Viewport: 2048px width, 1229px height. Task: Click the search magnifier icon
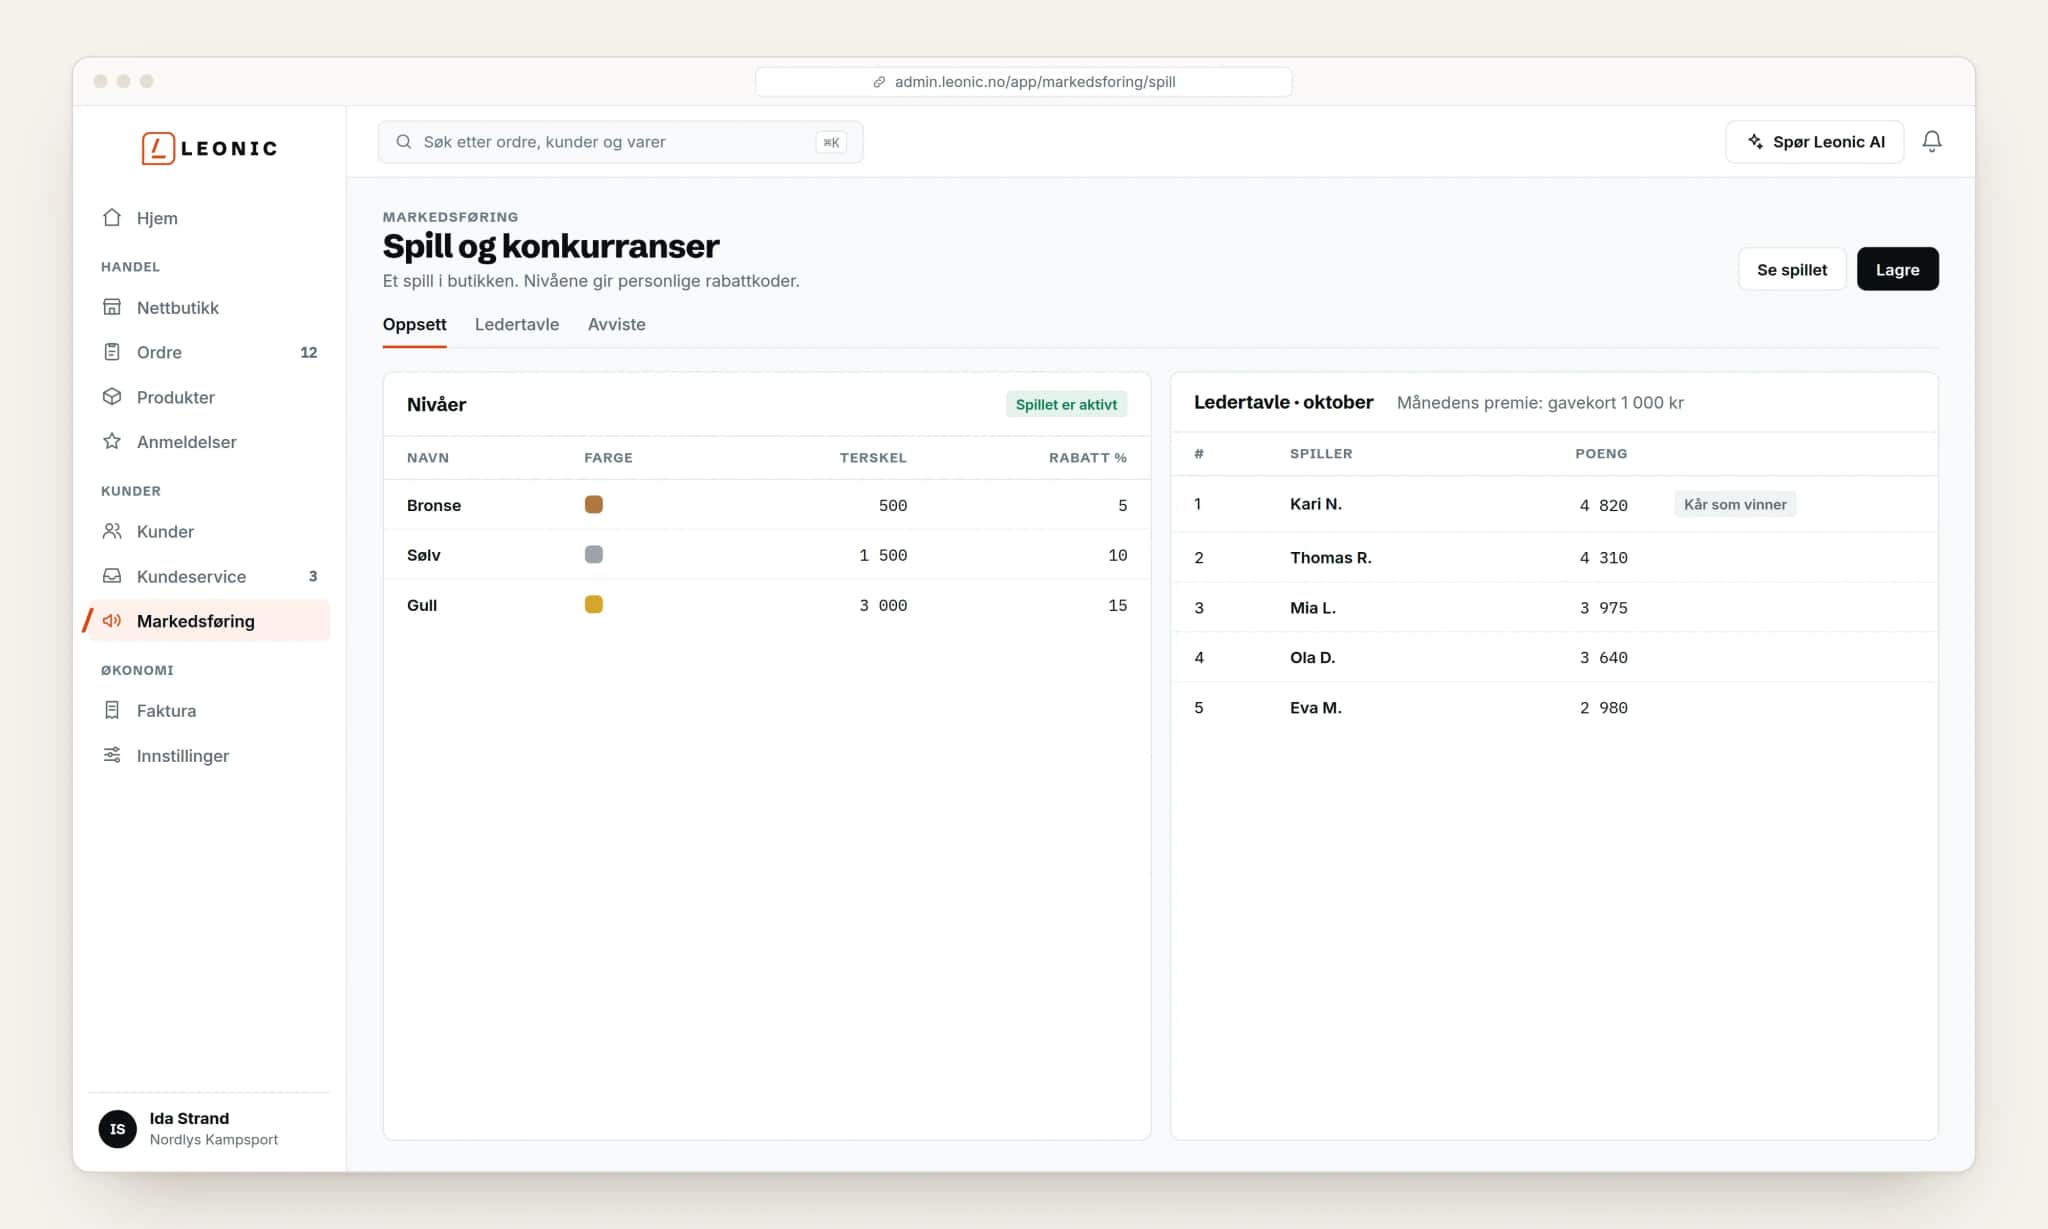404,142
